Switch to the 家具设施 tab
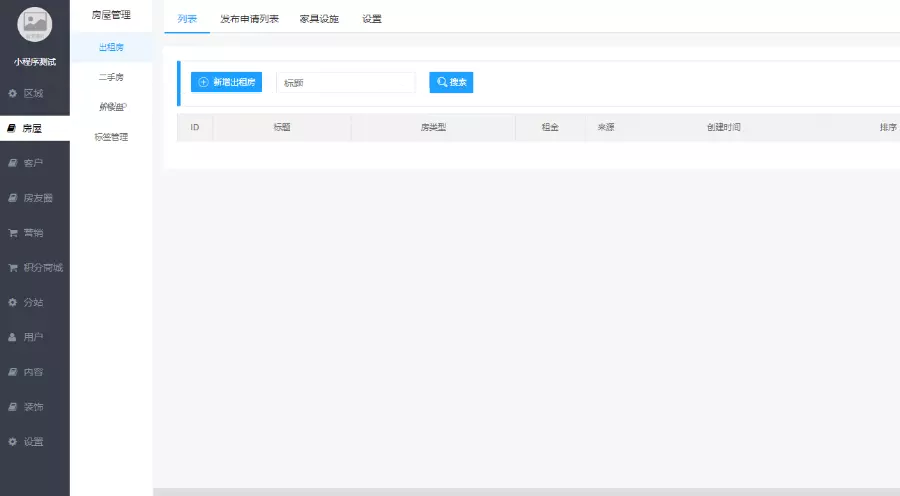This screenshot has height=496, width=900. point(319,19)
